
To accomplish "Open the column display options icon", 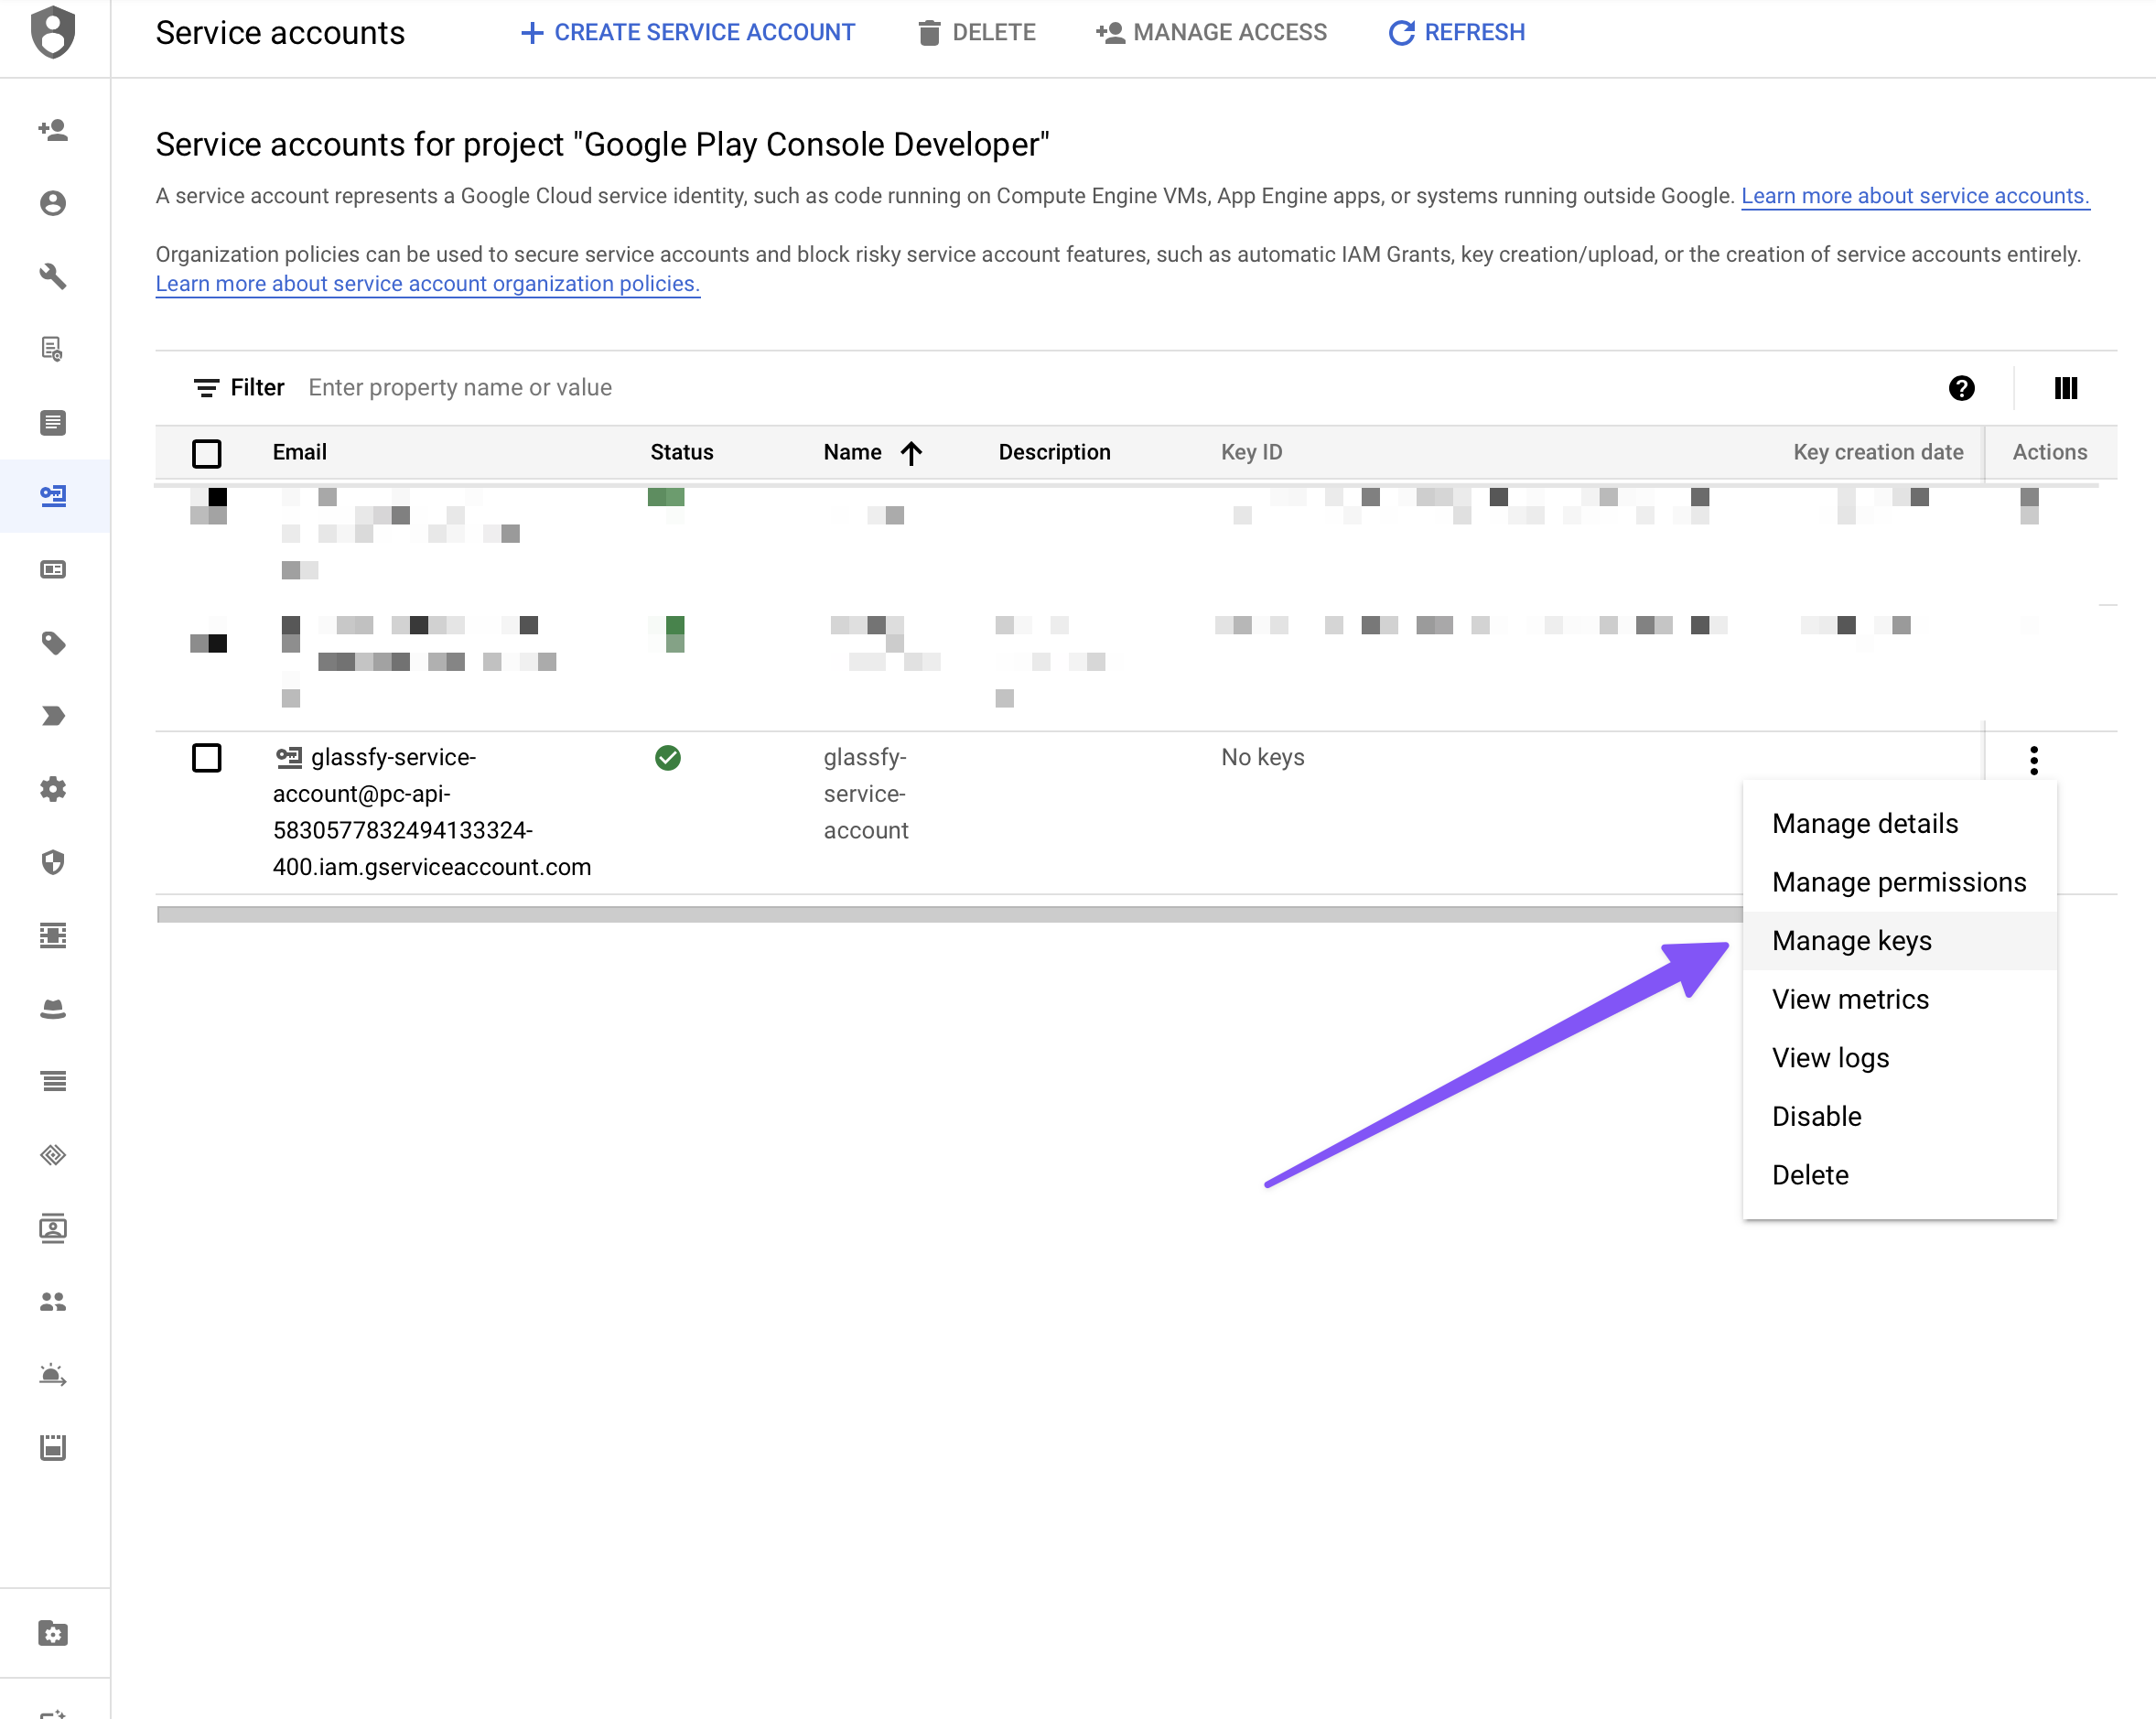I will pyautogui.click(x=2065, y=388).
